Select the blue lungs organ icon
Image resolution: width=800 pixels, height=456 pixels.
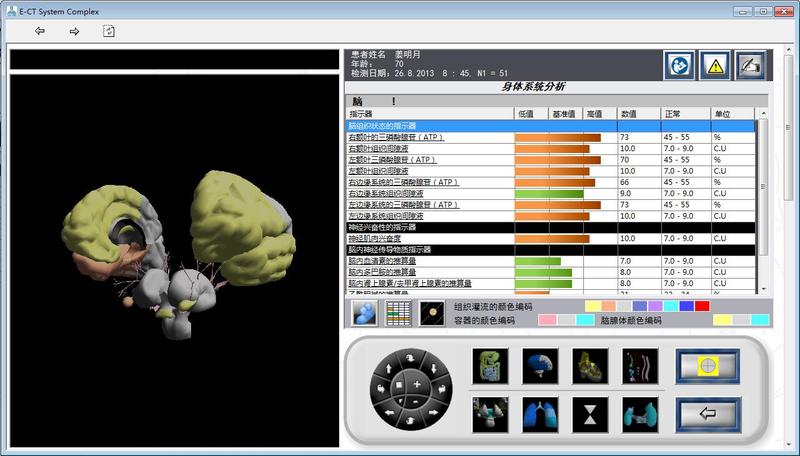[x=540, y=412]
